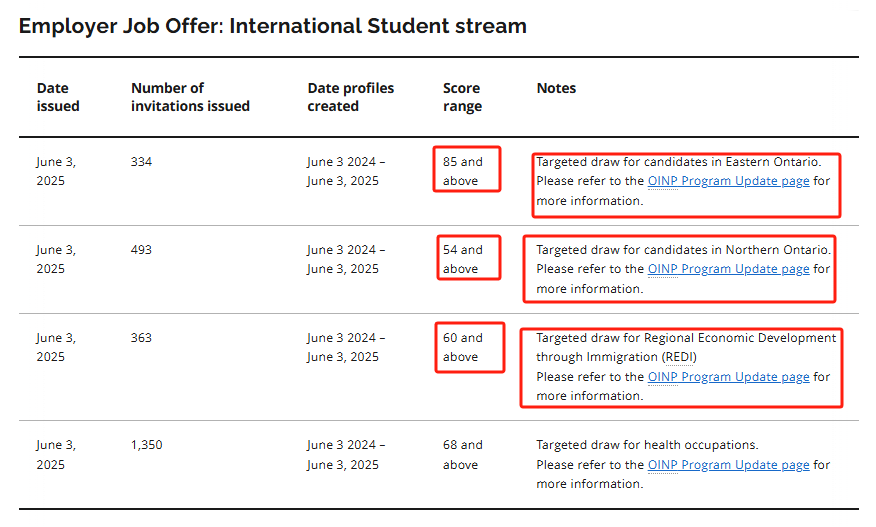Image resolution: width=876 pixels, height=527 pixels.
Task: Click the 'Targeted draw for health occupations' text
Action: click(647, 445)
